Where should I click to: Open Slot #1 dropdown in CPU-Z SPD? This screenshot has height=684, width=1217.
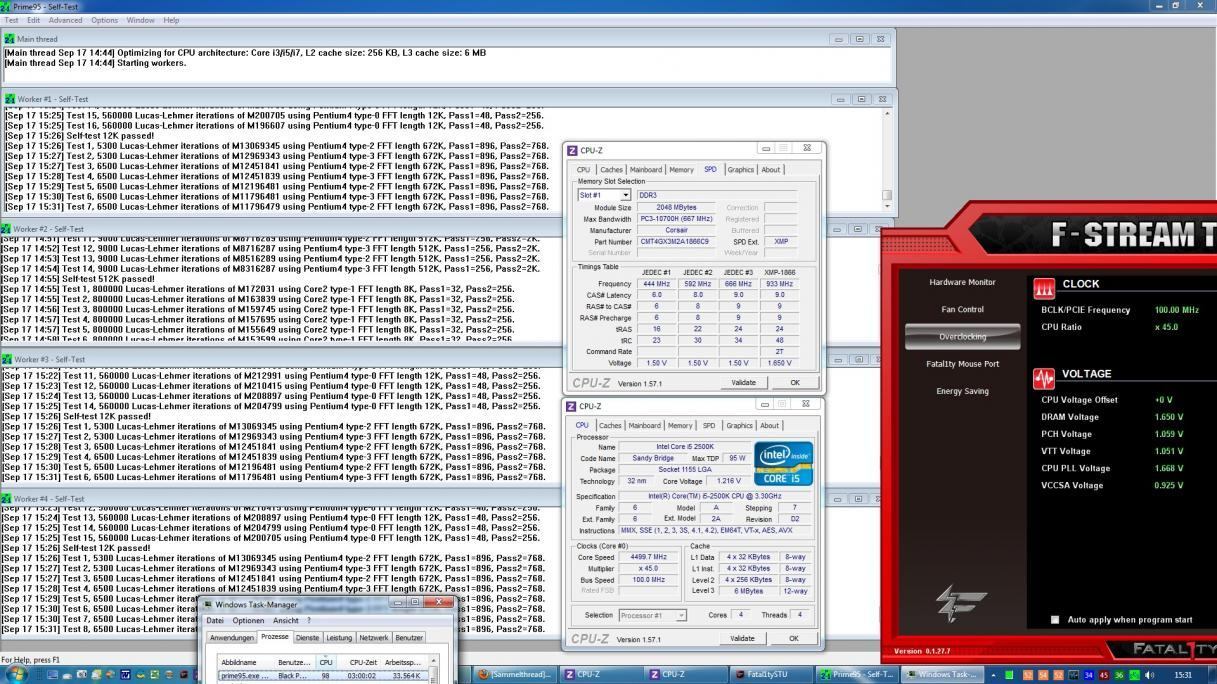pos(626,195)
